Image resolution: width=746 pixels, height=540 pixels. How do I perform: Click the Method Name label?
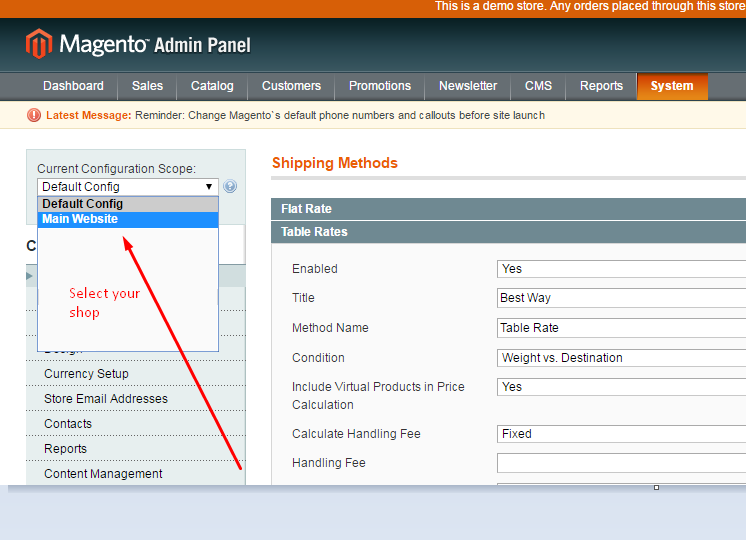[330, 328]
